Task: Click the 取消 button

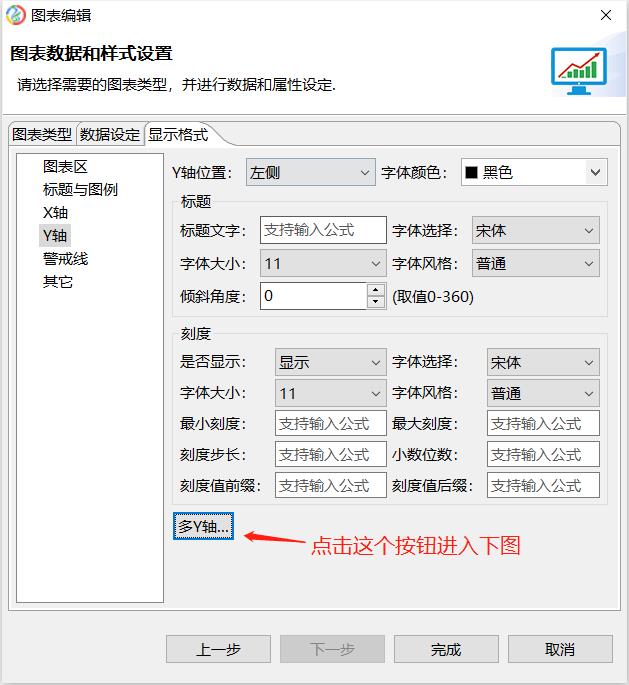Action: (560, 649)
